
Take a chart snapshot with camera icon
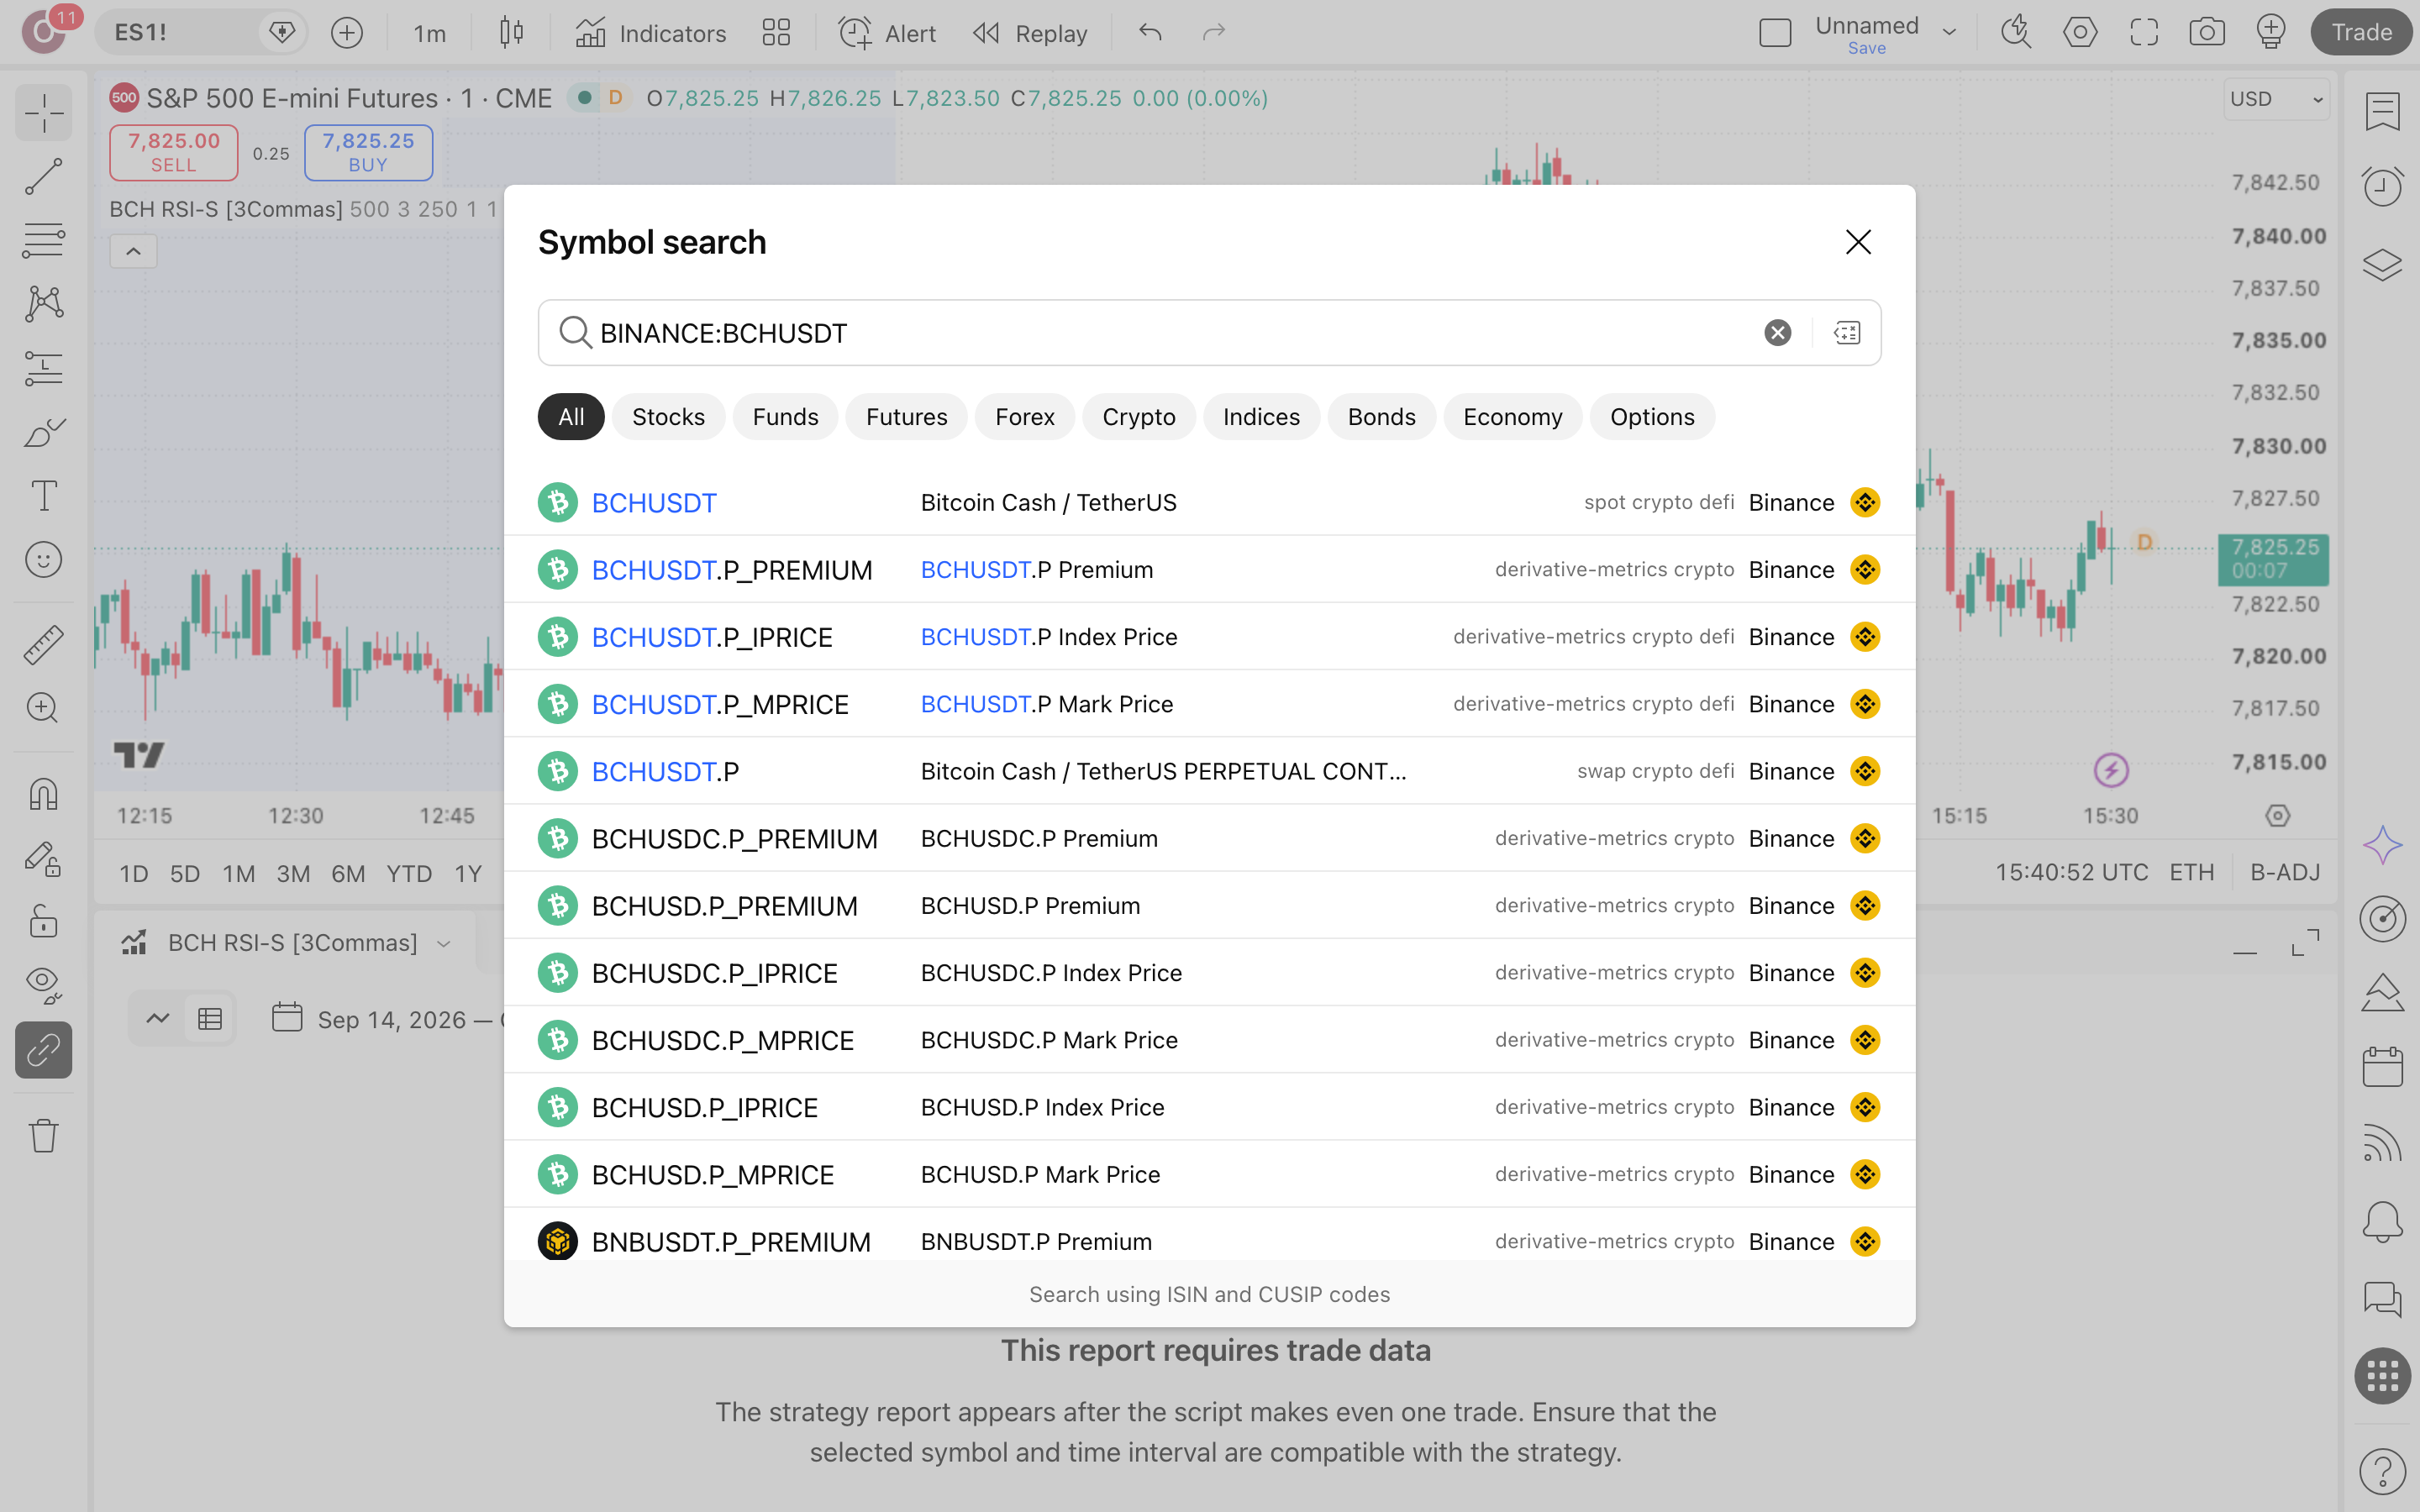click(x=2207, y=33)
